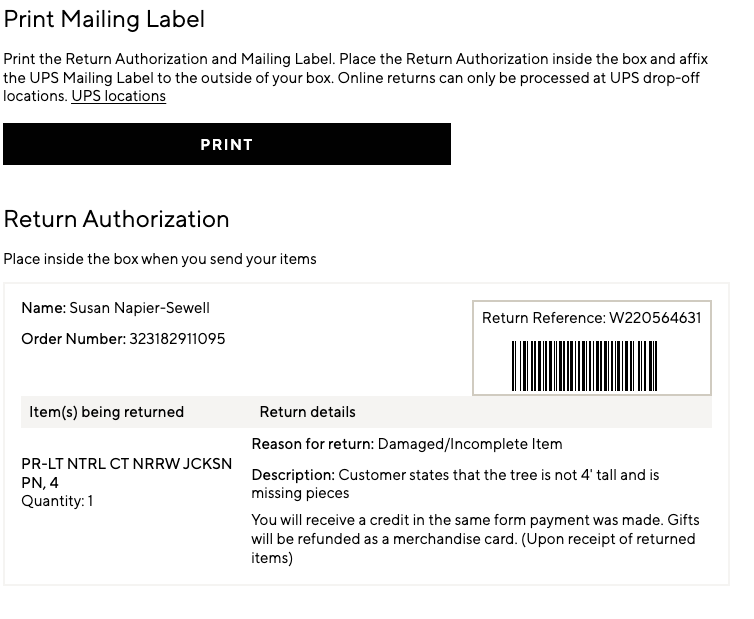Click the return reference barcode

click(x=584, y=365)
